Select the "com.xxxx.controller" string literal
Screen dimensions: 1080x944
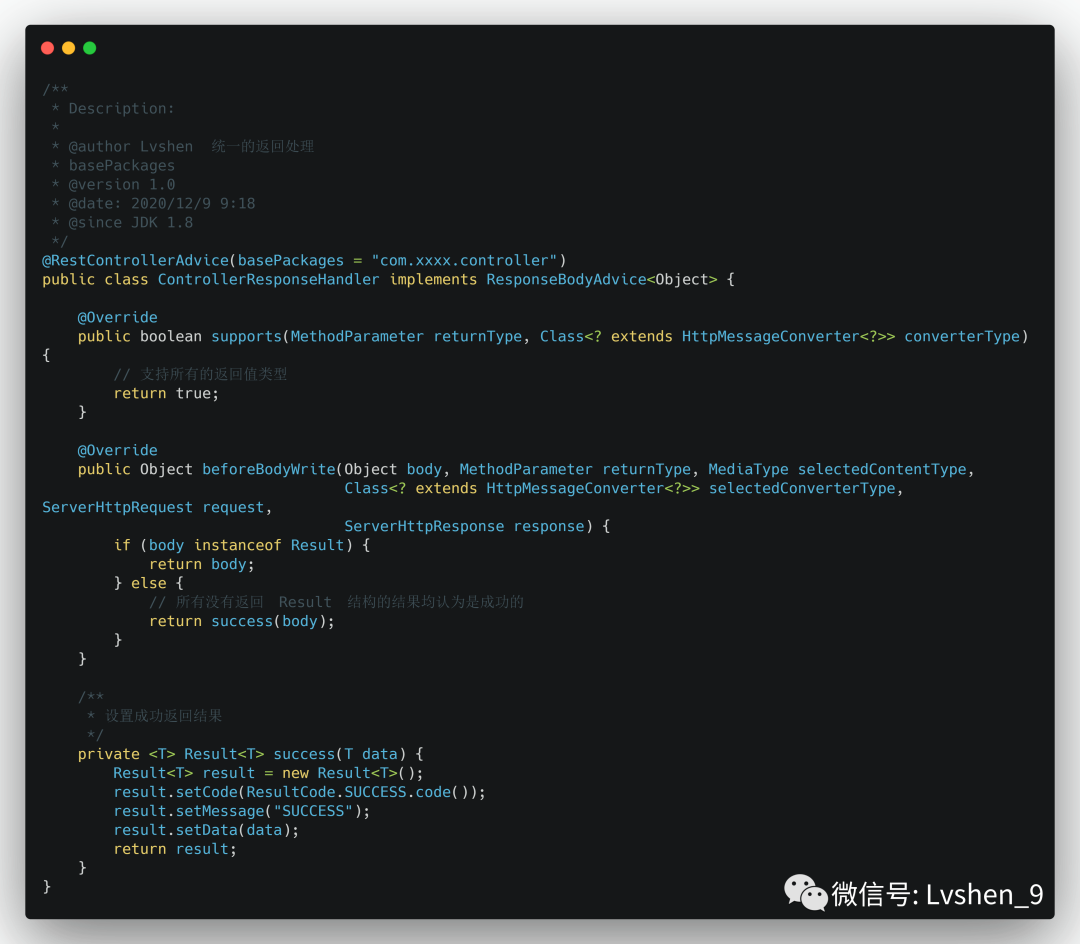(x=463, y=260)
